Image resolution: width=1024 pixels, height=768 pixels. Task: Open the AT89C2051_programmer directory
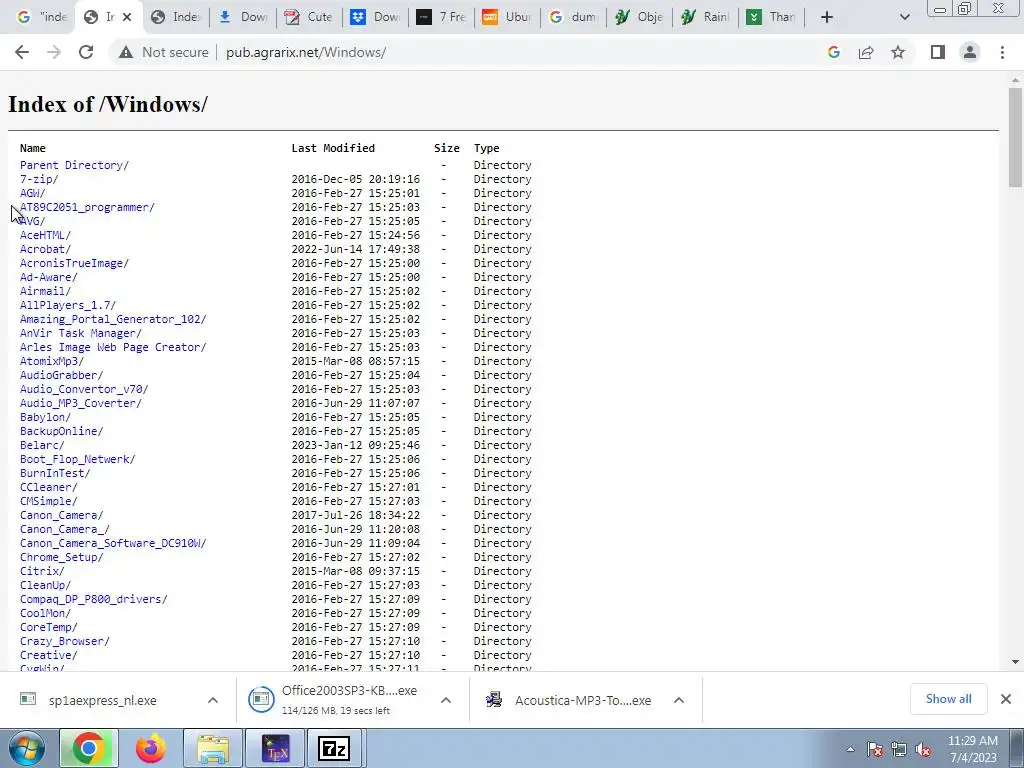pos(87,207)
